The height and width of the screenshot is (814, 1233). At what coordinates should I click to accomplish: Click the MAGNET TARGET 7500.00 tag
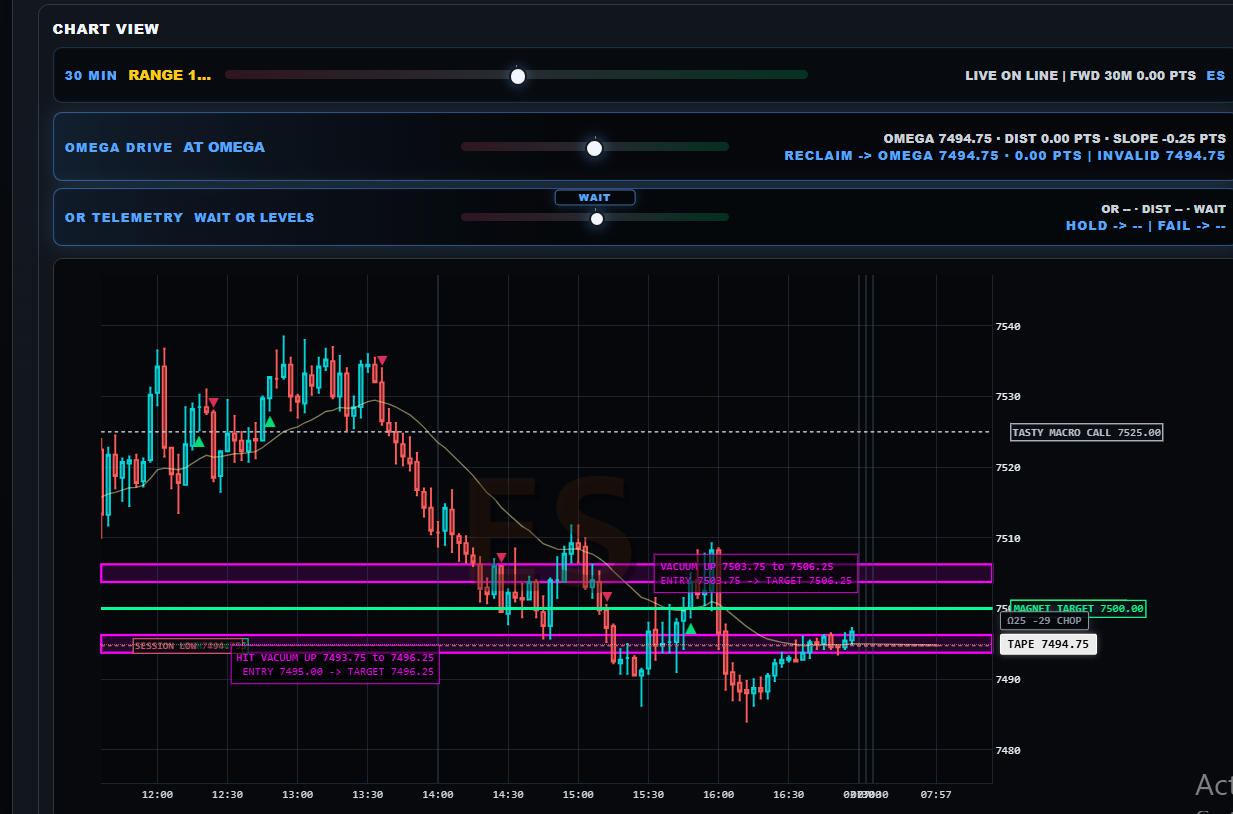(1078, 608)
